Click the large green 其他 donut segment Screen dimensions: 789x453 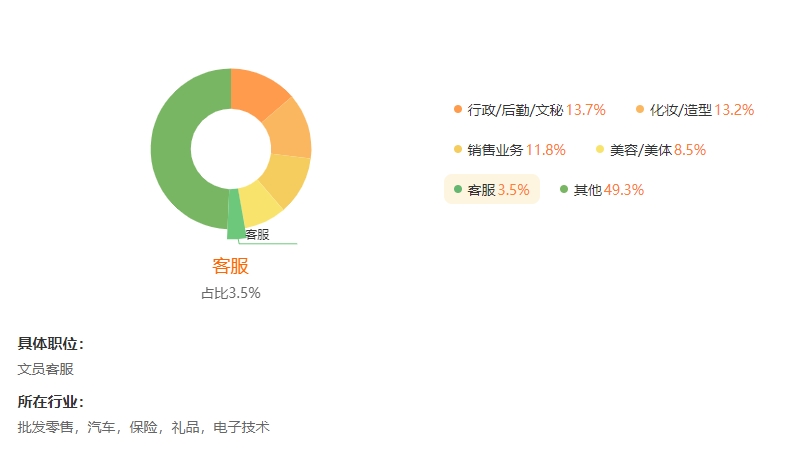(x=171, y=151)
